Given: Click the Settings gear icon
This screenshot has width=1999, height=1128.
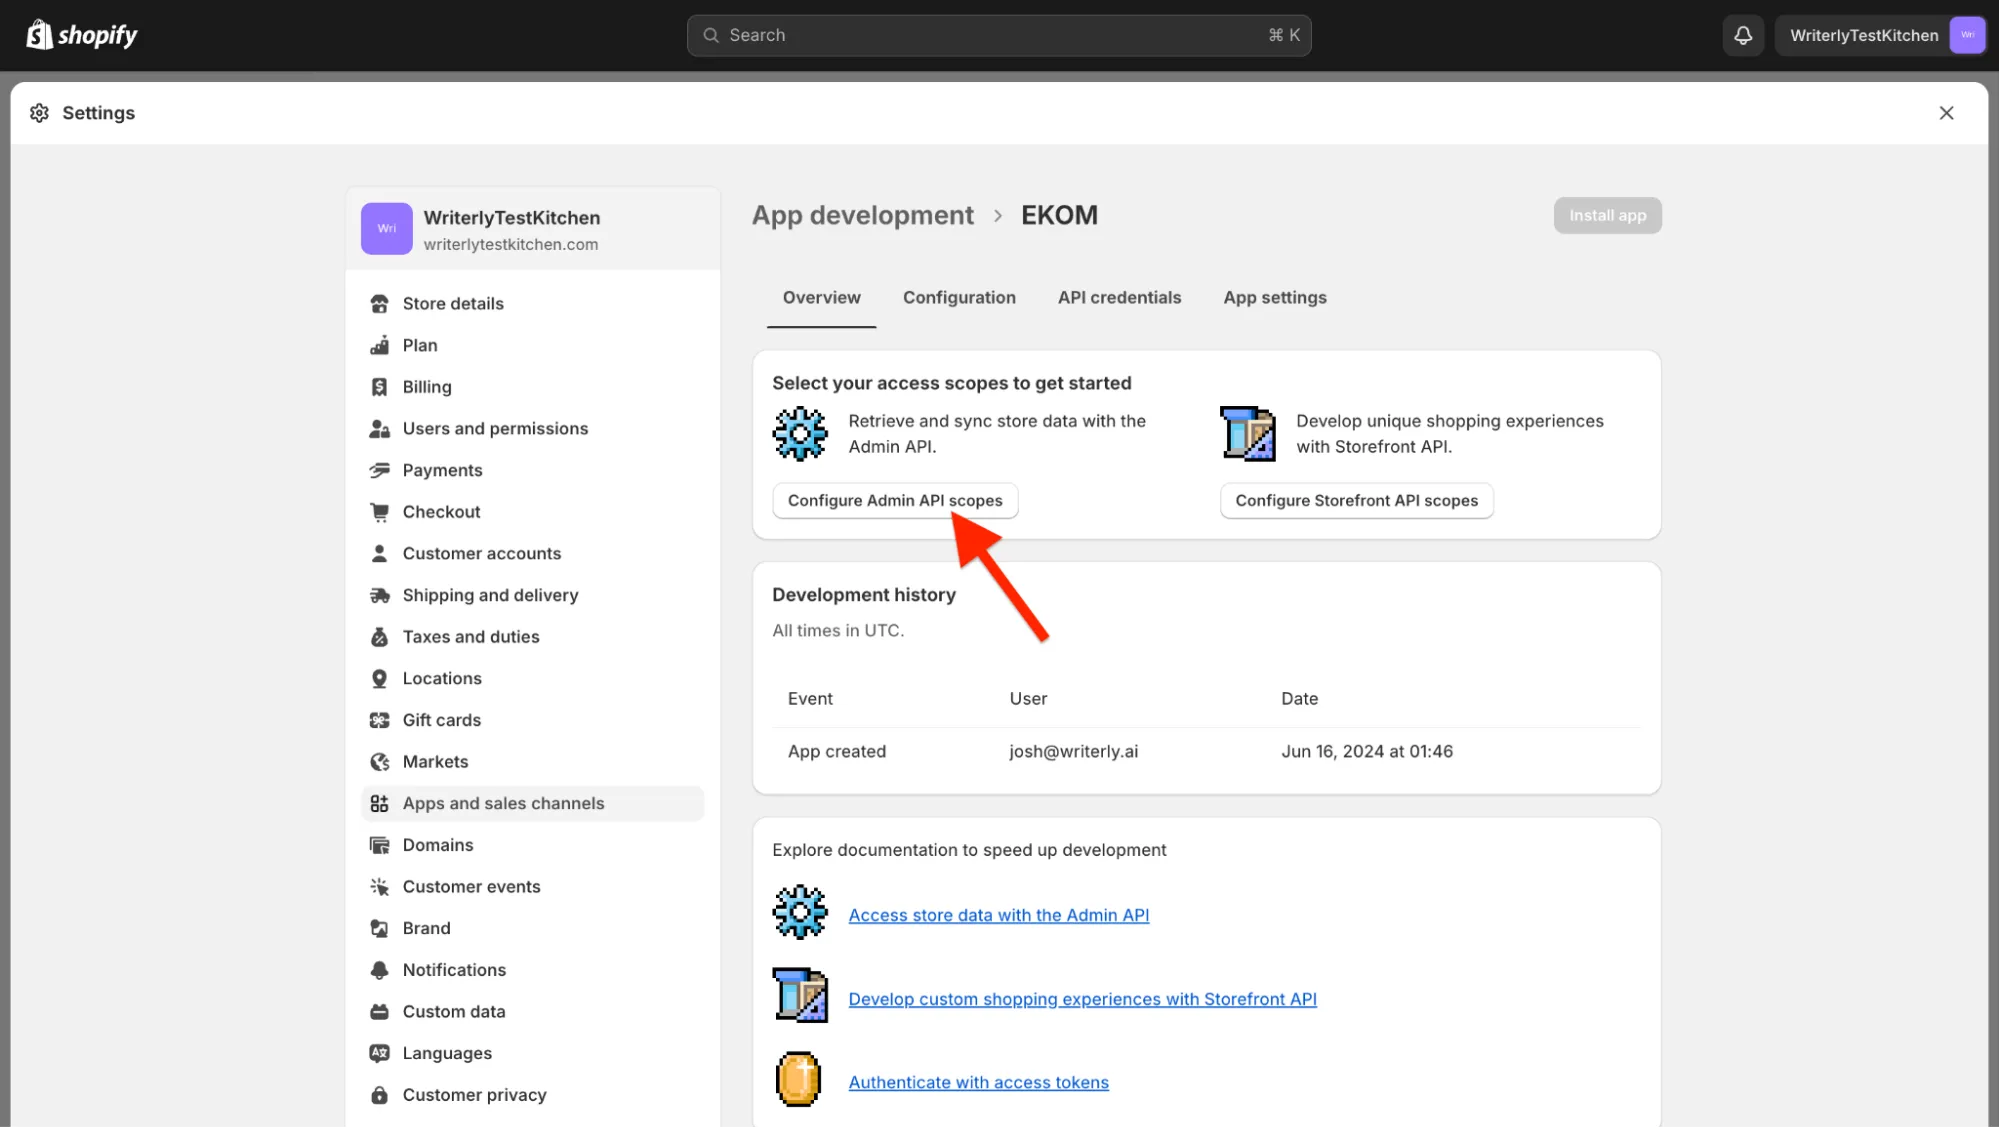Looking at the screenshot, I should click(40, 113).
